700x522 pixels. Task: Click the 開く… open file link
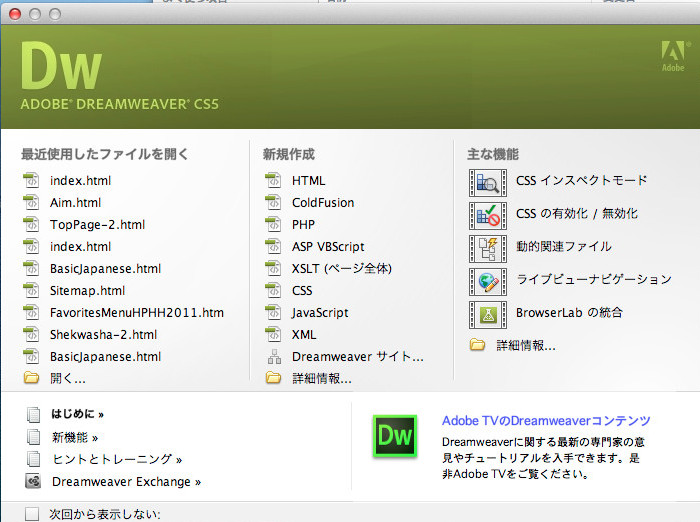pyautogui.click(x=67, y=379)
